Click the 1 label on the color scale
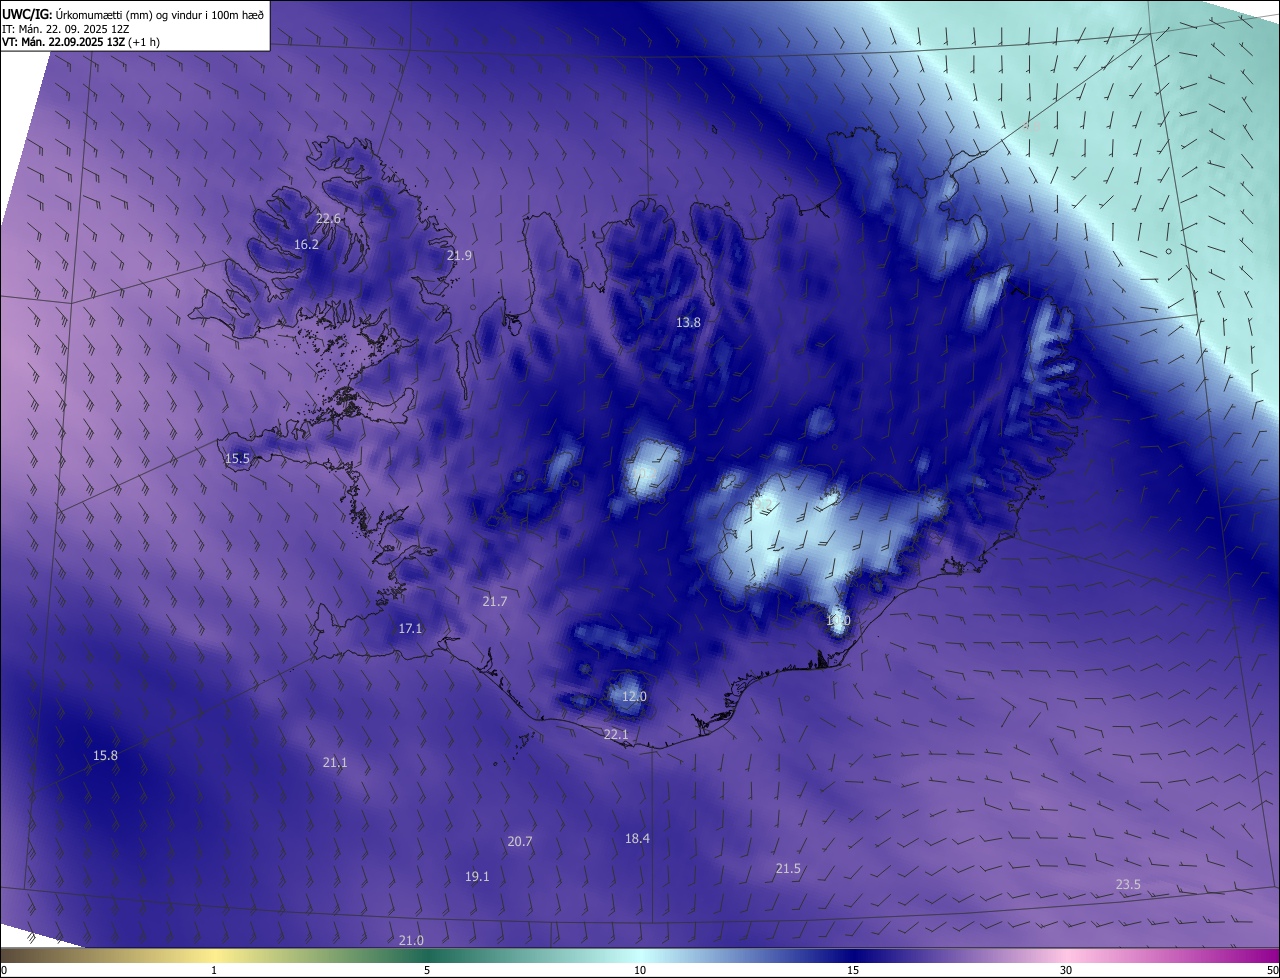This screenshot has height=978, width=1280. point(214,970)
